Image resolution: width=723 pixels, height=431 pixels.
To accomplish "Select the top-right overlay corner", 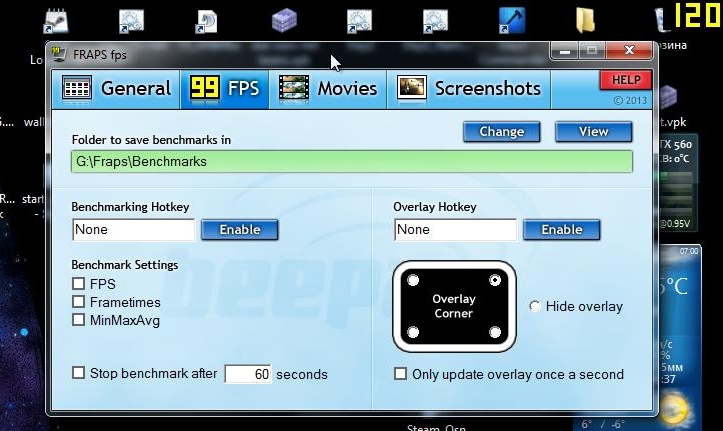I will (x=495, y=280).
